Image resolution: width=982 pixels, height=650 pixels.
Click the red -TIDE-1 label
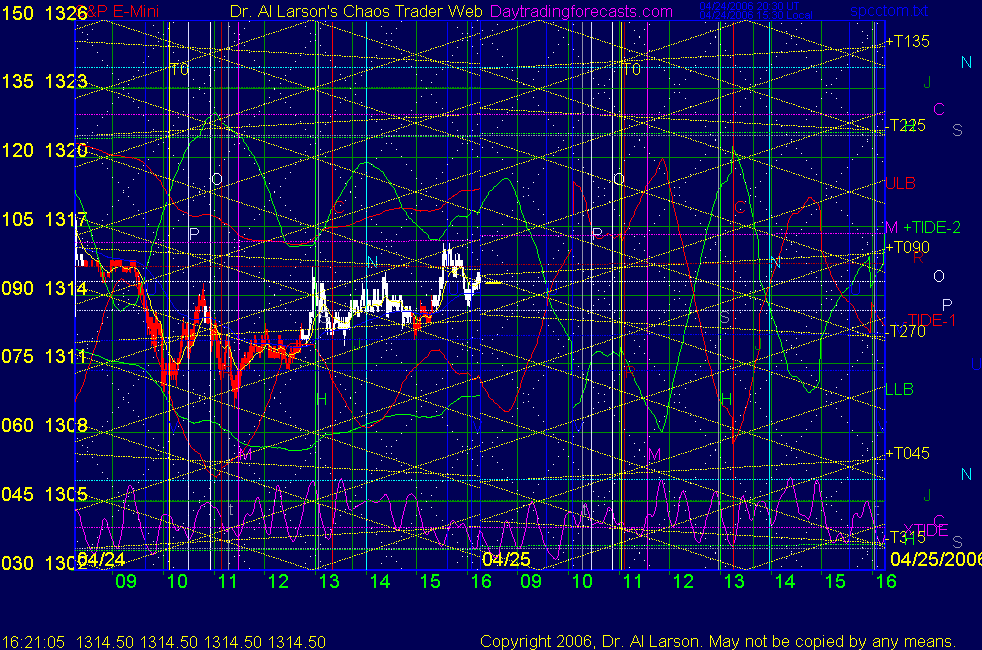(930, 321)
